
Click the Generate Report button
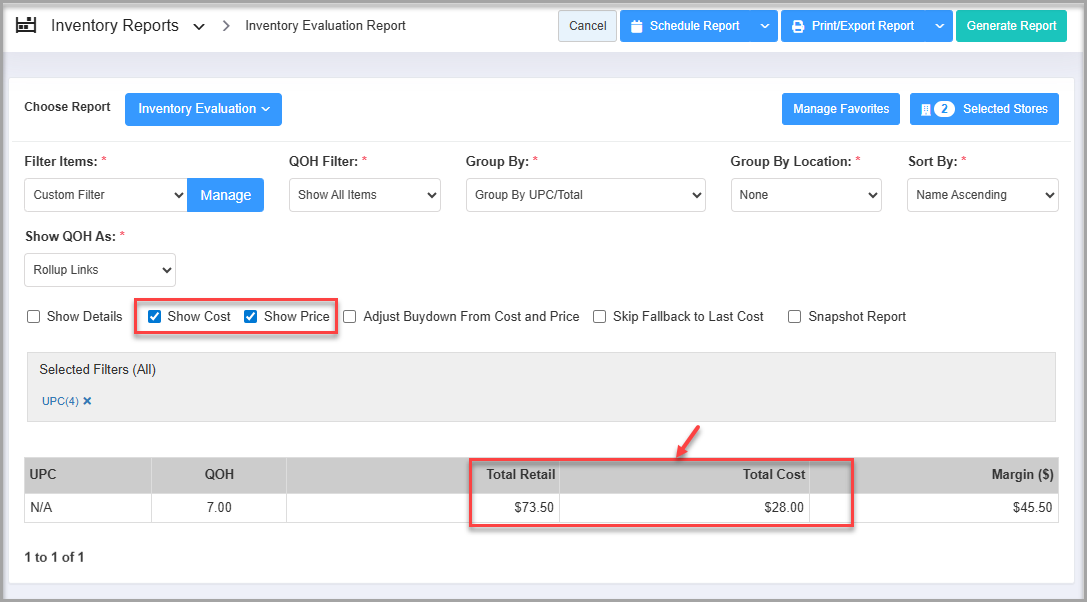(1011, 26)
